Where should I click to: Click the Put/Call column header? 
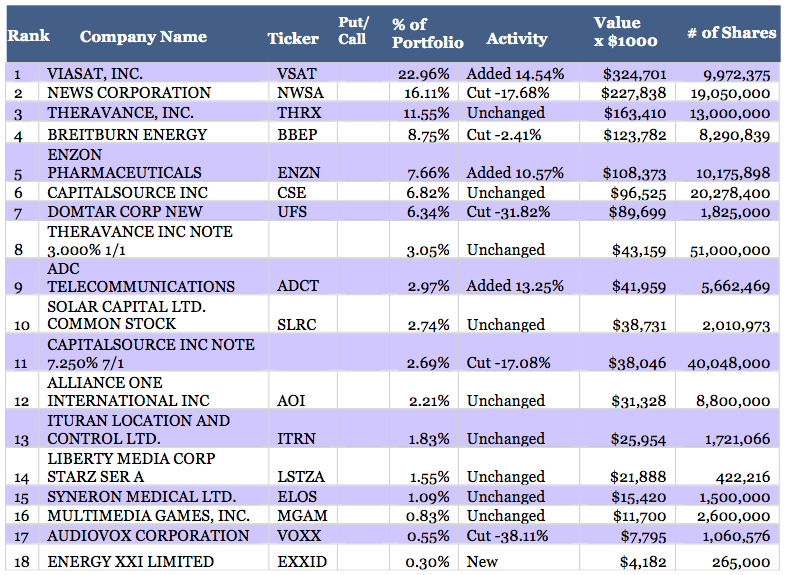[353, 30]
